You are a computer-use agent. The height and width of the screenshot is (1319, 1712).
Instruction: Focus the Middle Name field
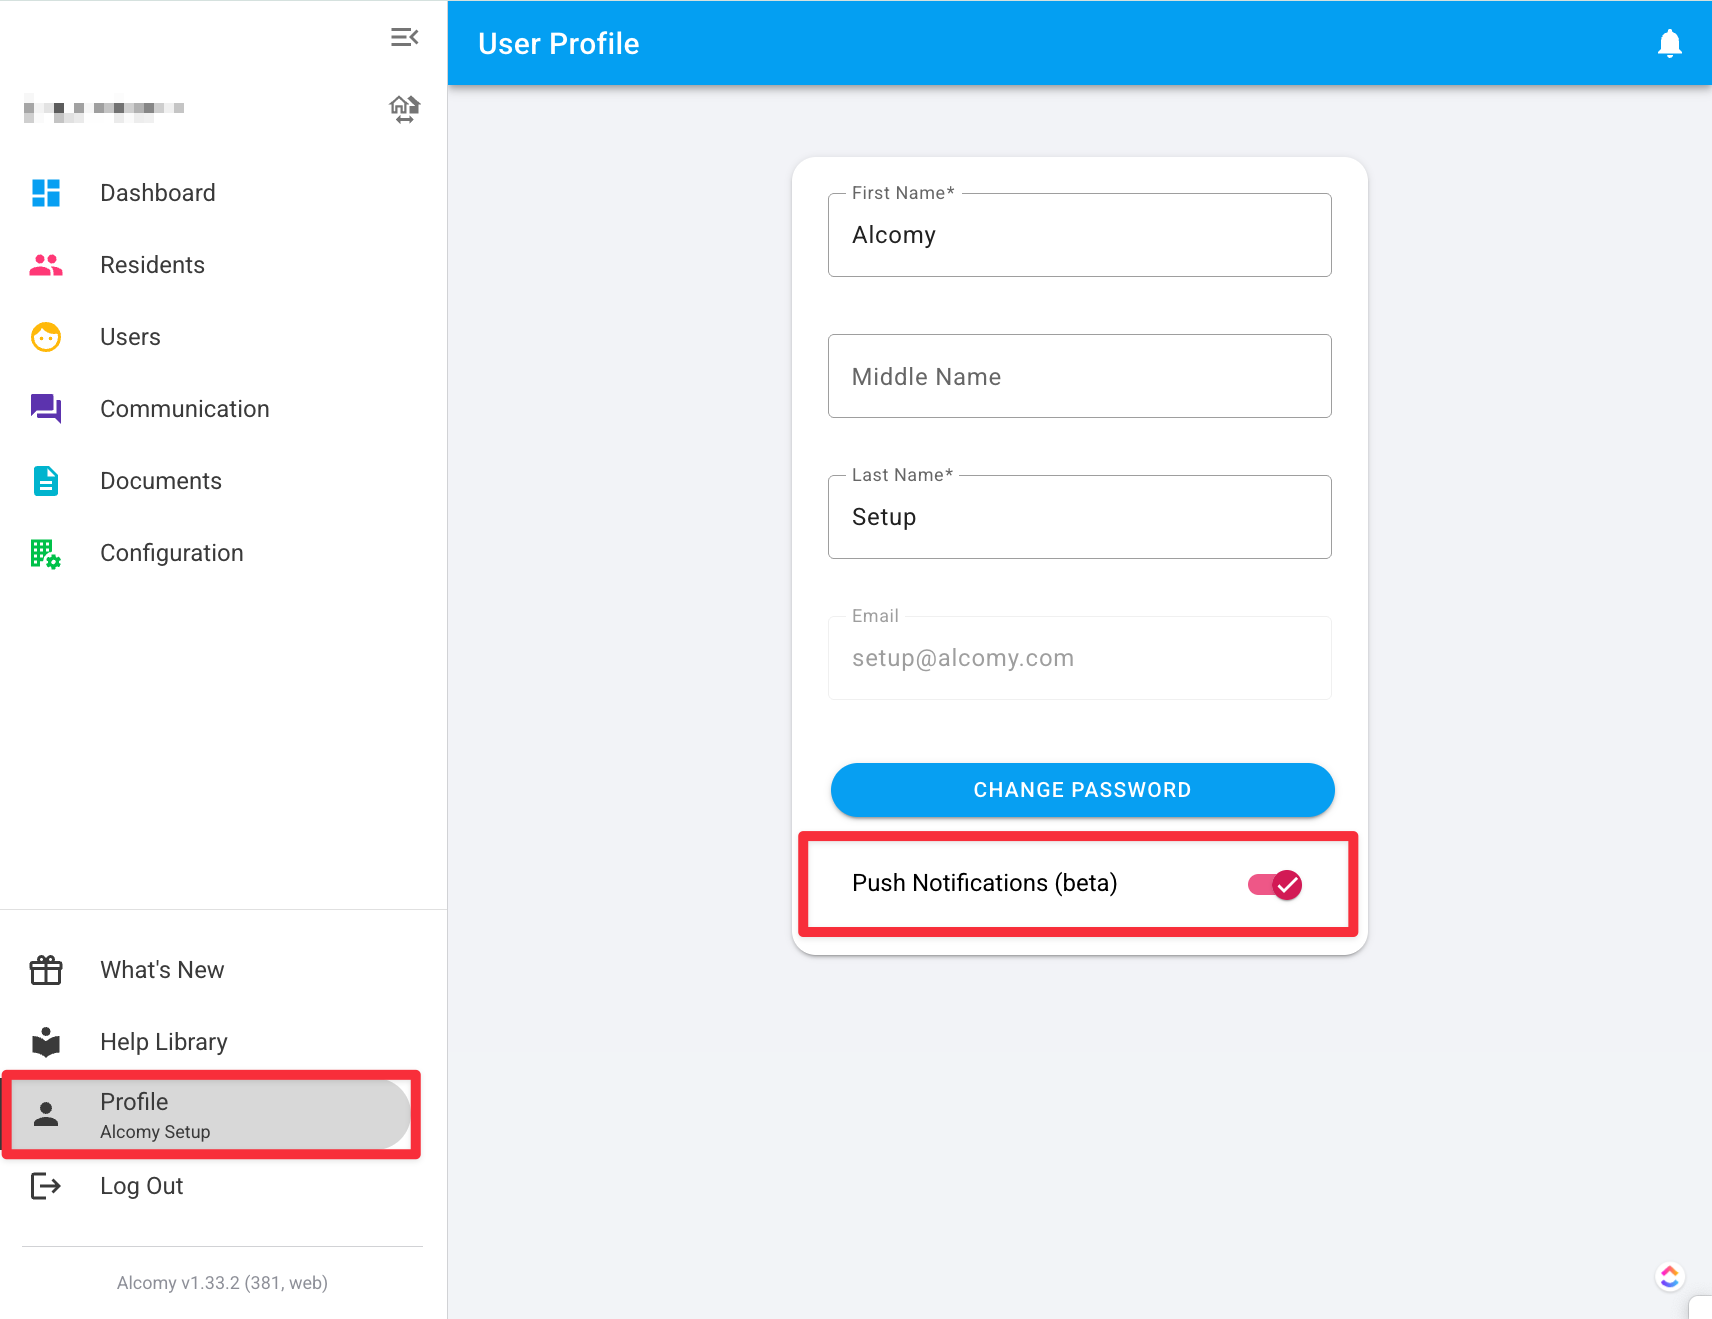(x=1080, y=376)
